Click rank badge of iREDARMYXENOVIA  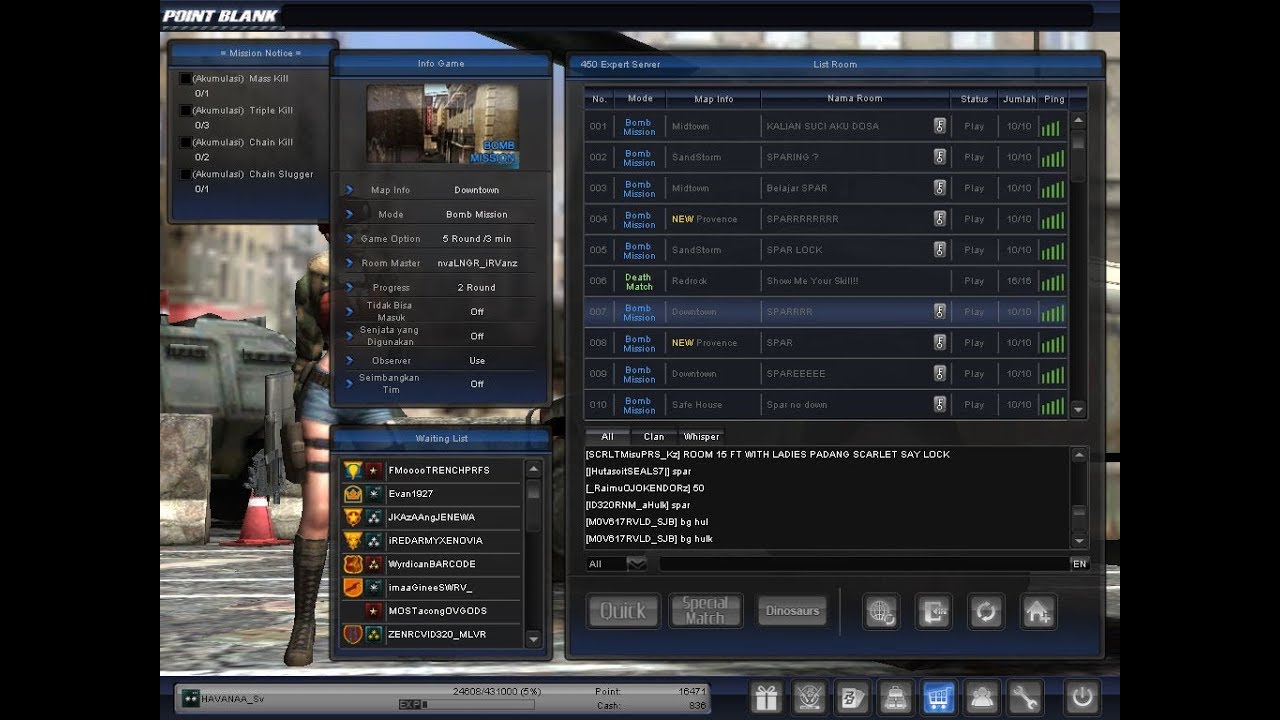(353, 540)
